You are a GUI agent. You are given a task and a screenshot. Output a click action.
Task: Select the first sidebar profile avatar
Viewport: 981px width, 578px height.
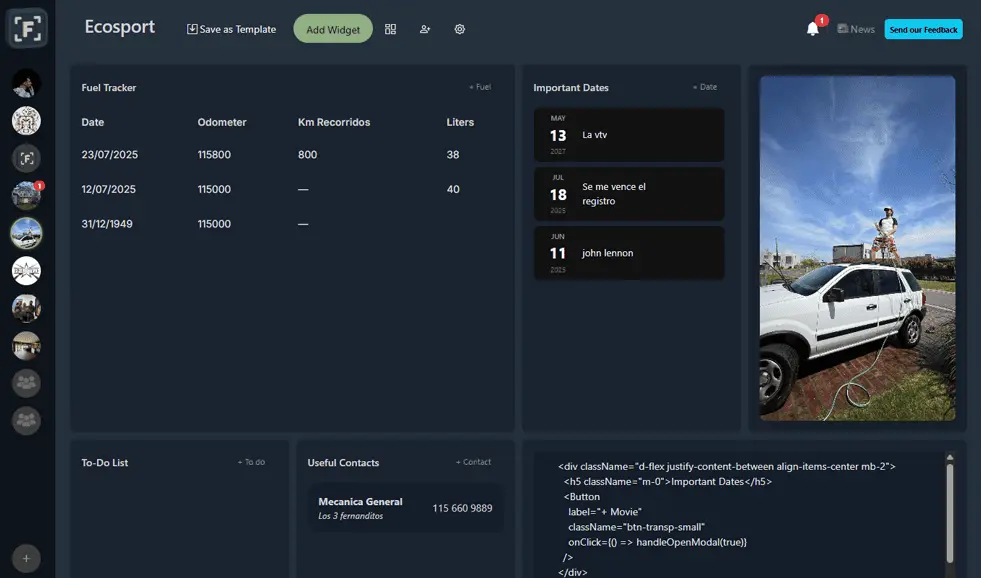coord(26,83)
